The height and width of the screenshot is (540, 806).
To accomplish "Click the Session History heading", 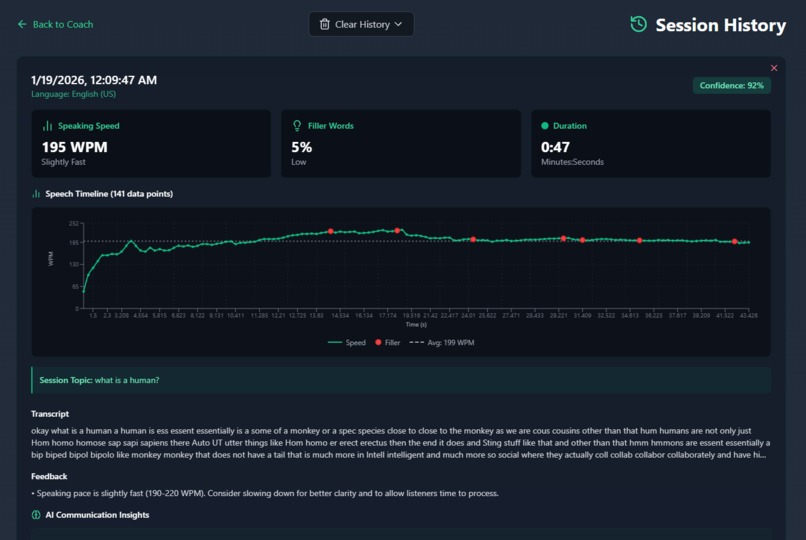I will (x=721, y=25).
